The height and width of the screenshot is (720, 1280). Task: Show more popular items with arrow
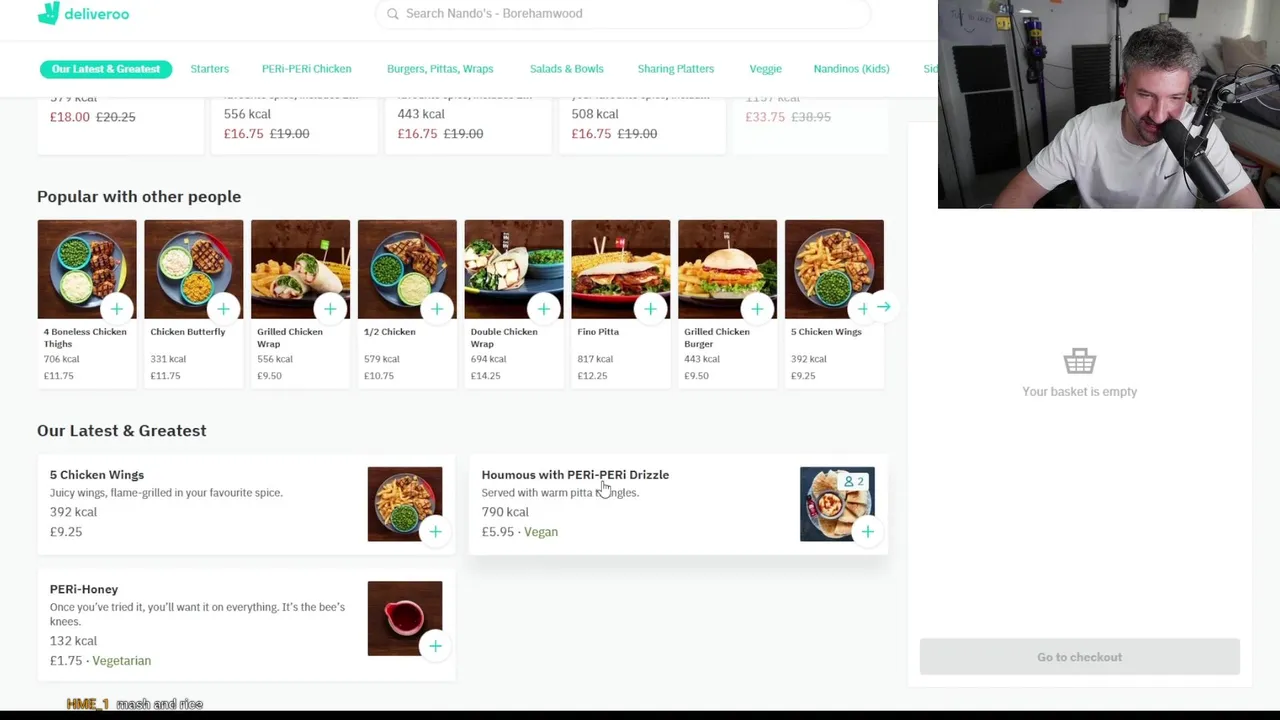884,307
